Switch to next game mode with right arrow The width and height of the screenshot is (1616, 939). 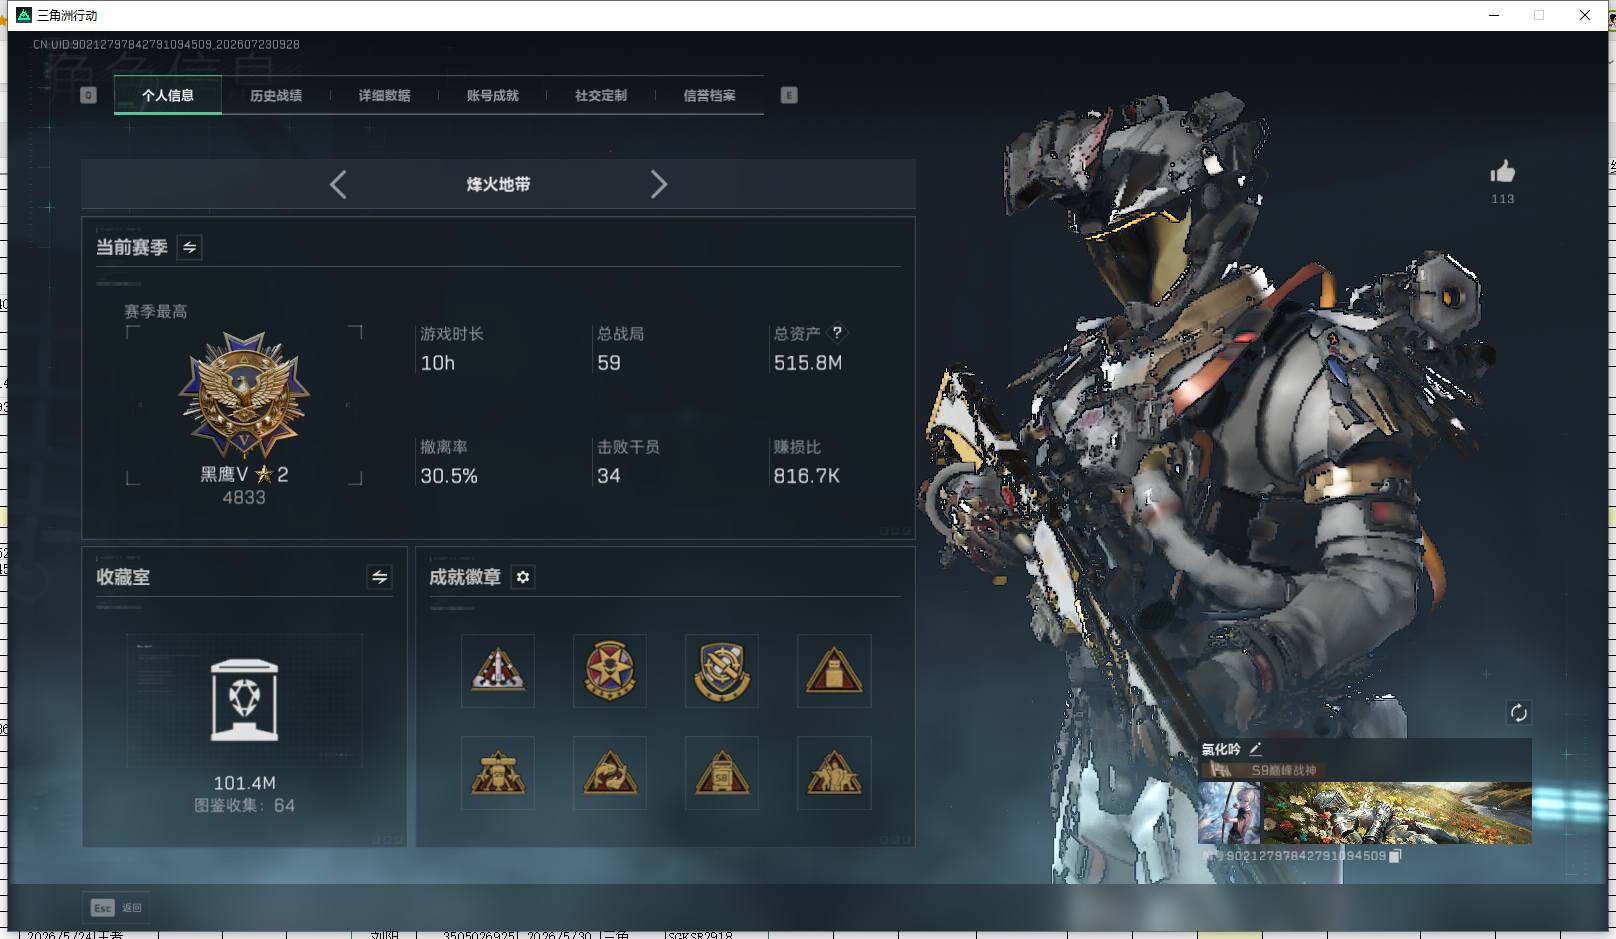click(x=658, y=184)
